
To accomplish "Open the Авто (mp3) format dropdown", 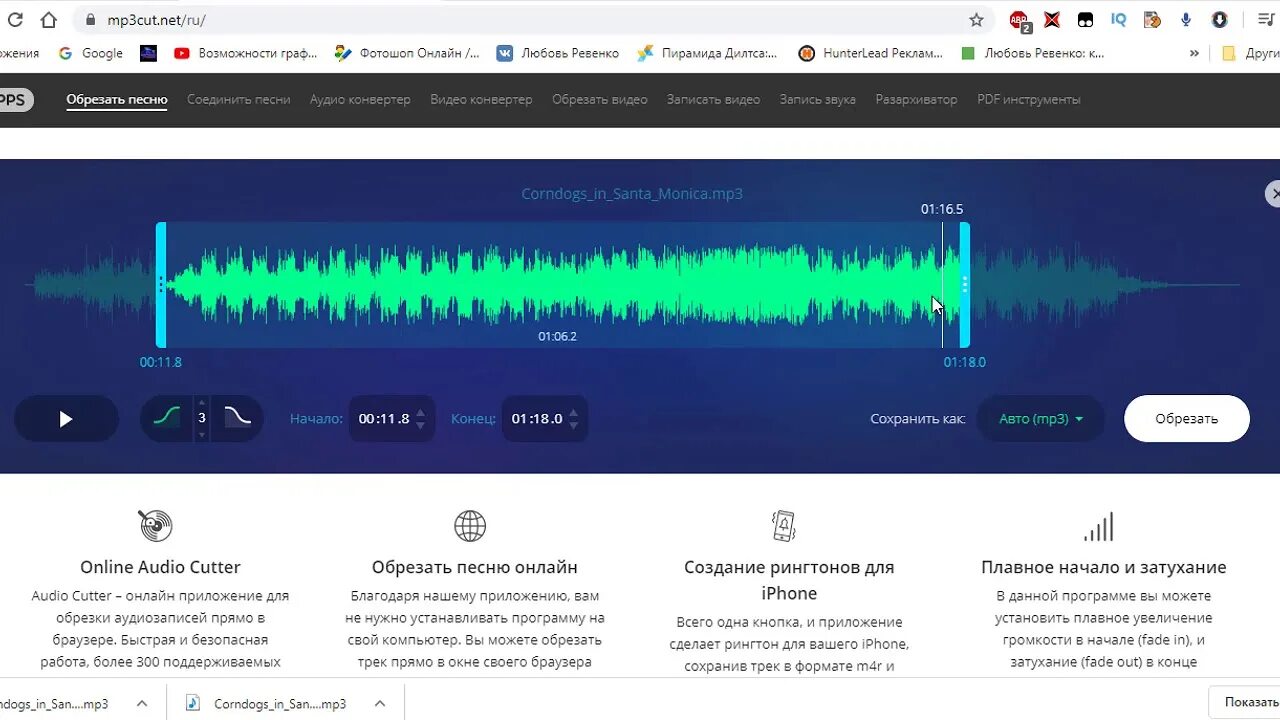I will pos(1041,419).
